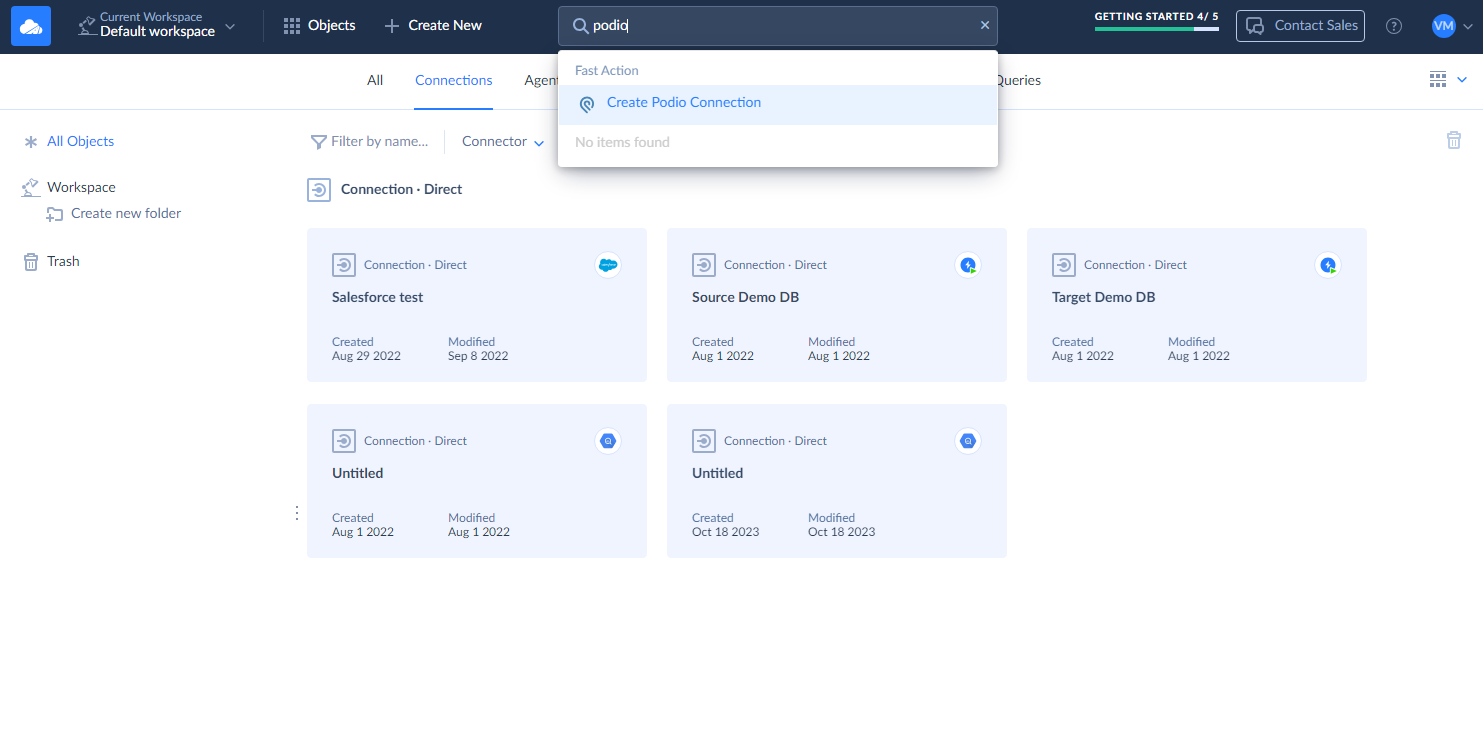Click the grid view layout icon

[1438, 80]
